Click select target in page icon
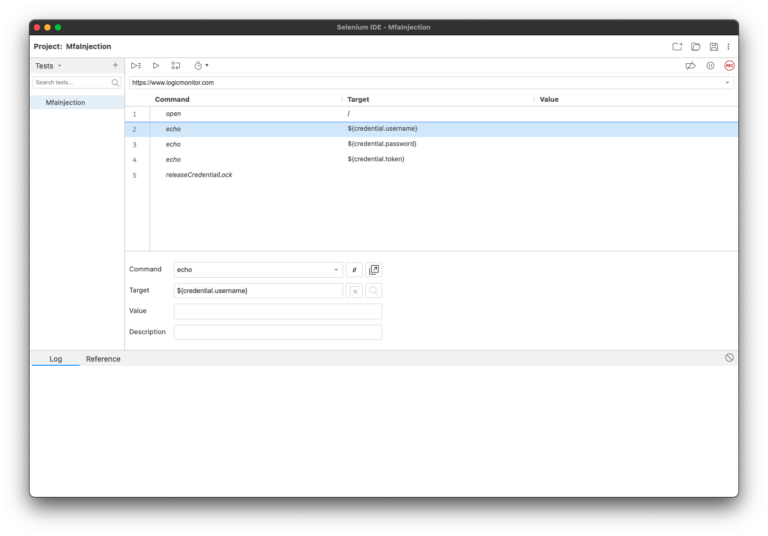Viewport: 768px width, 536px height. click(x=354, y=291)
